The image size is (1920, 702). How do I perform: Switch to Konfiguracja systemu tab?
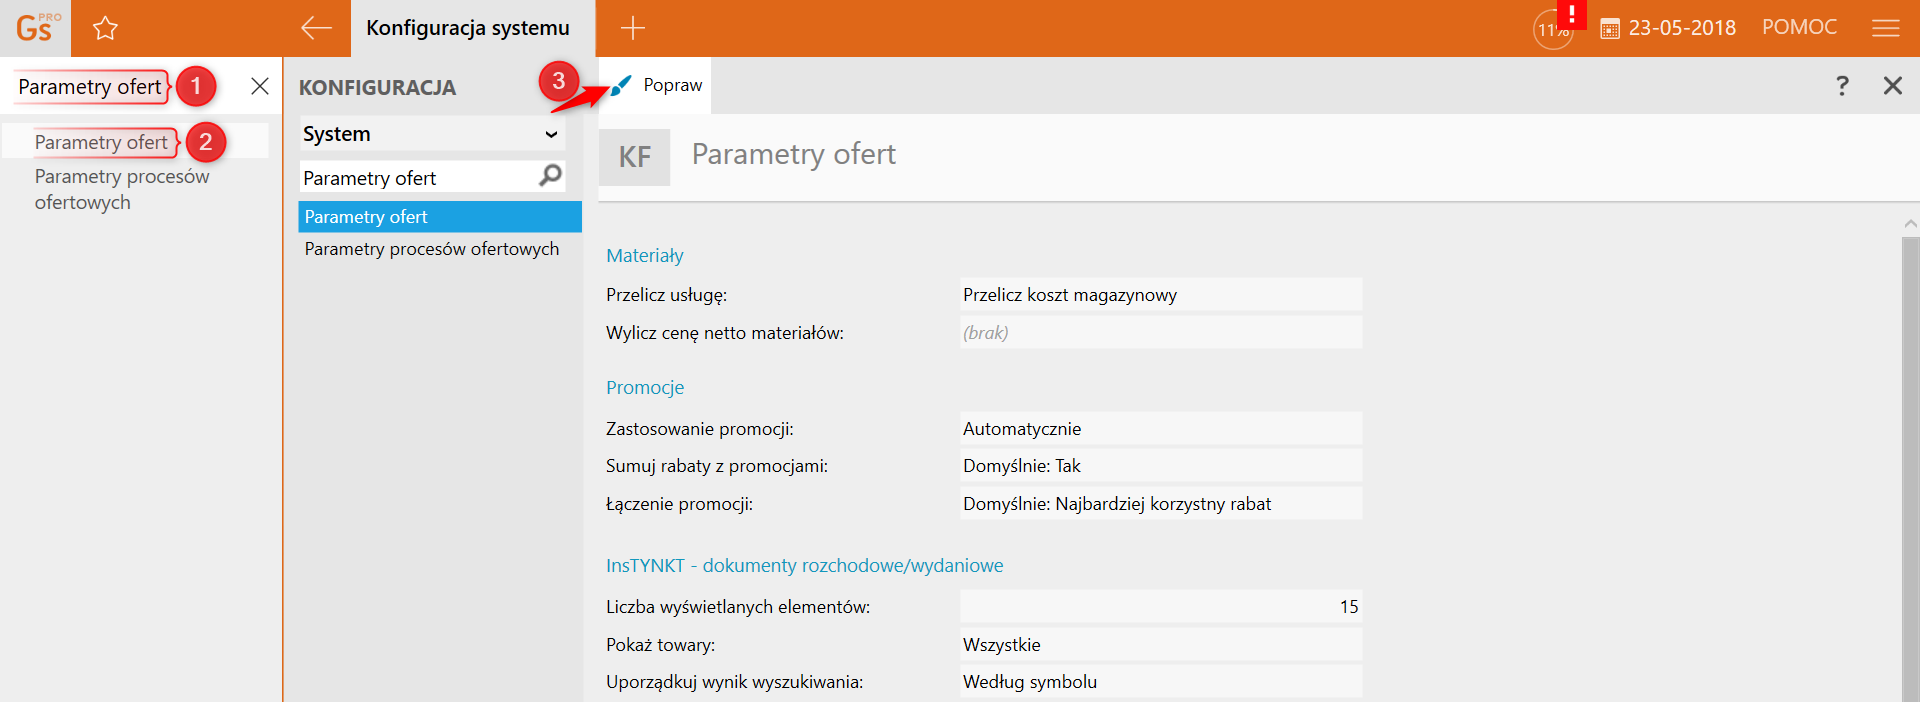[x=468, y=28]
